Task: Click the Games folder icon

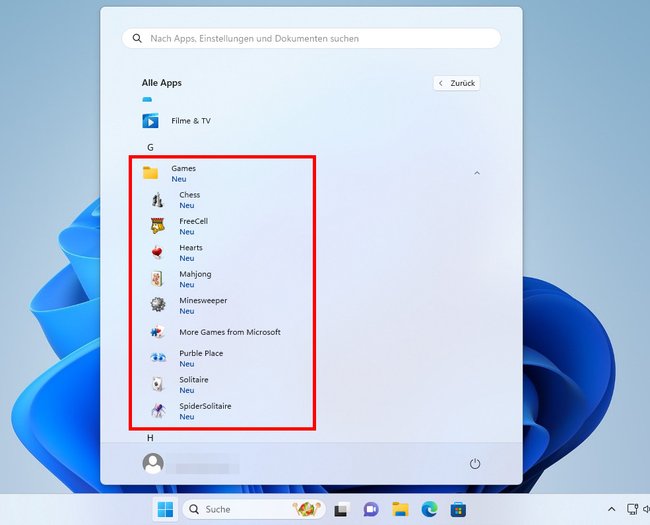Action: pos(150,173)
